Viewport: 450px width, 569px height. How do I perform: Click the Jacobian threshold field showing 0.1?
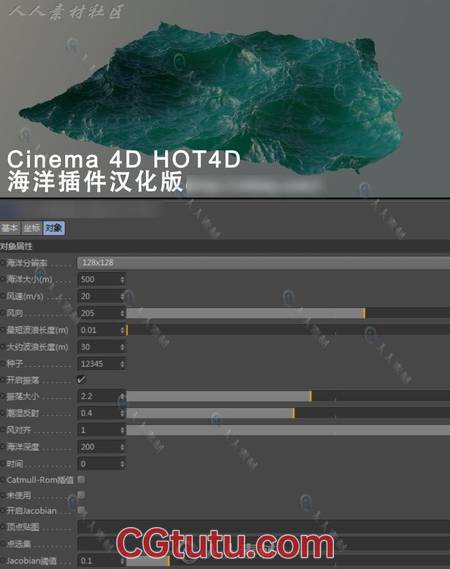tap(99, 561)
